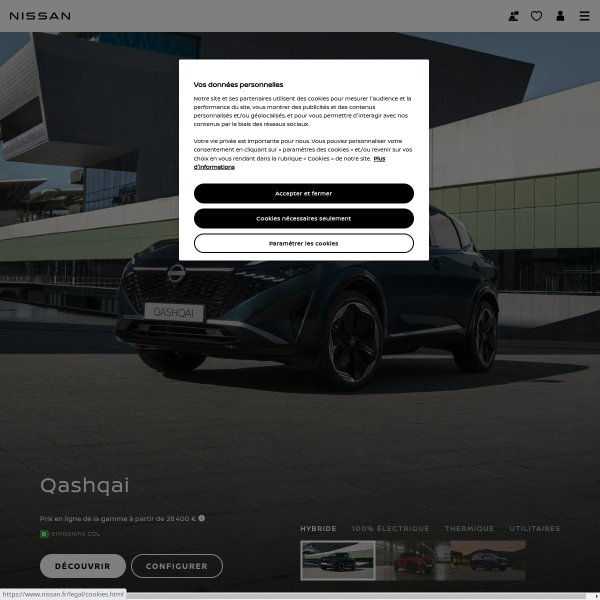Click Accepter et fermer button
Image resolution: width=600 pixels, height=600 pixels.
click(x=303, y=193)
